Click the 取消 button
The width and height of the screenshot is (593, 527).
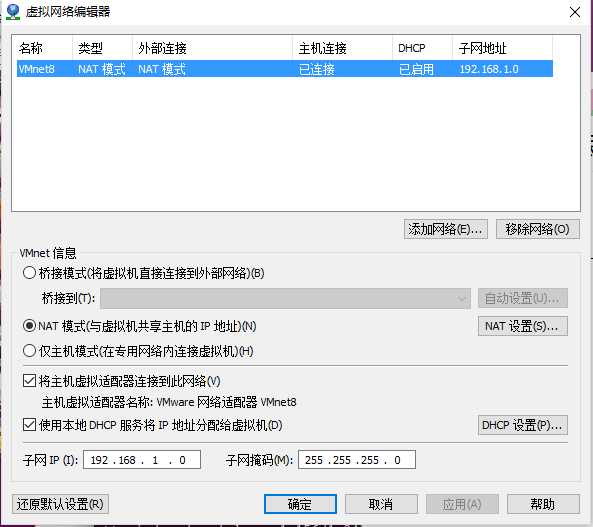pos(381,504)
